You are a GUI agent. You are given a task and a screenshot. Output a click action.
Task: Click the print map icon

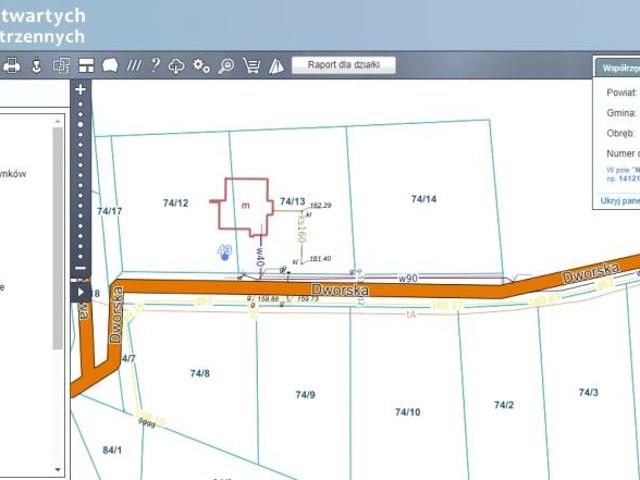pyautogui.click(x=12, y=66)
